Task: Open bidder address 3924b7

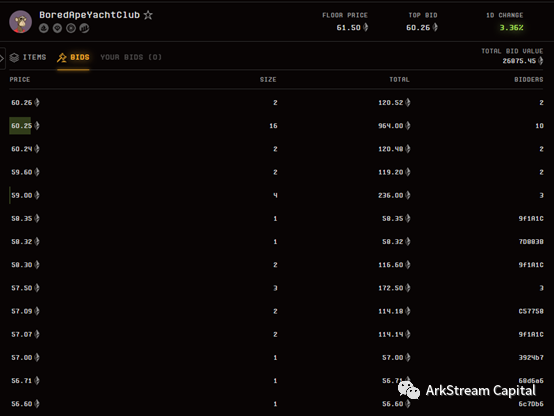Action: click(x=531, y=358)
